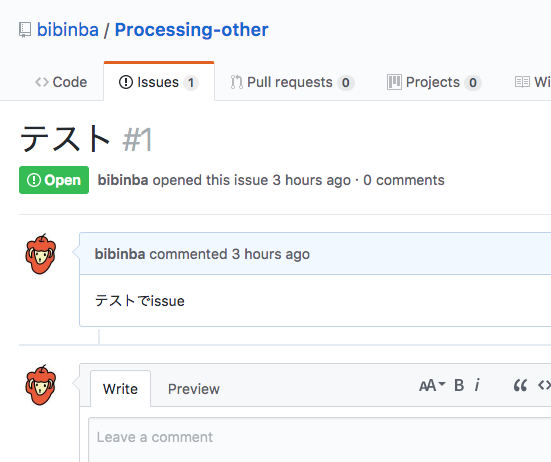Open the header text size AA dropdown
The image size is (551, 462).
[x=432, y=385]
